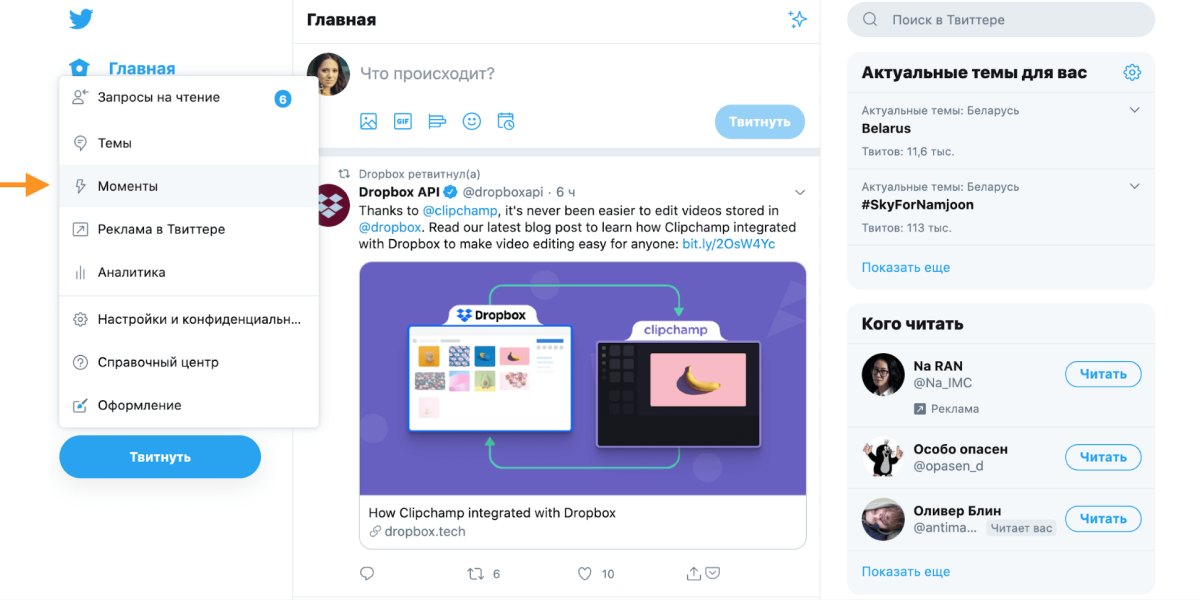The width and height of the screenshot is (1200, 600).
Task: Add an image to the tweet
Action: [x=369, y=122]
